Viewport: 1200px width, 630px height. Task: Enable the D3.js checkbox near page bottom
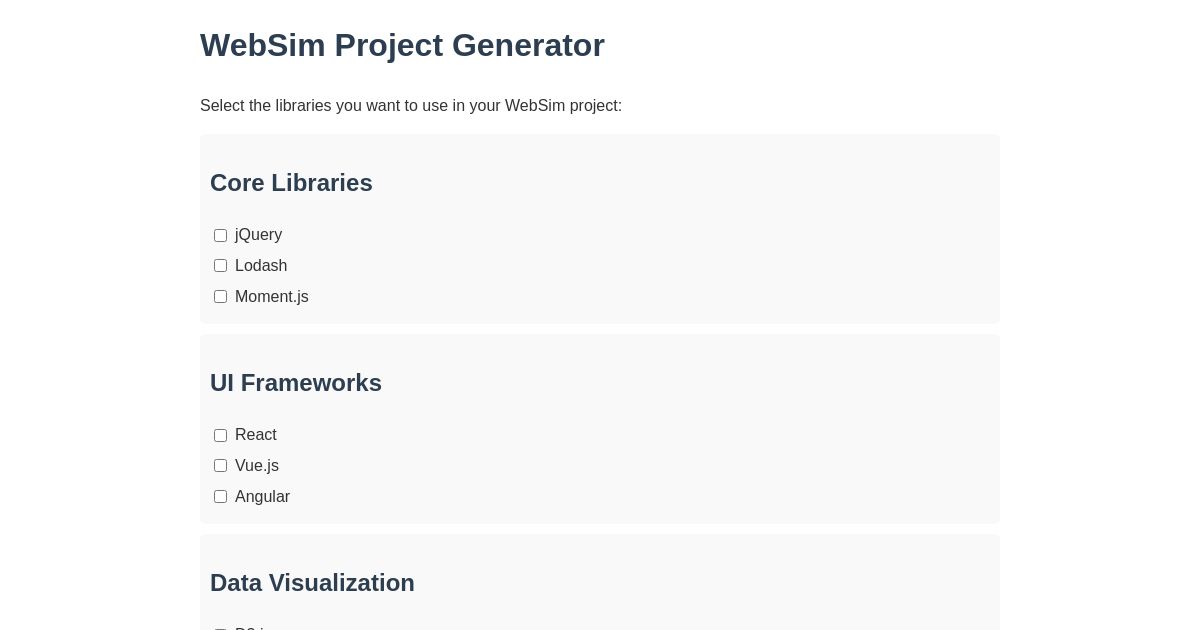[220, 628]
